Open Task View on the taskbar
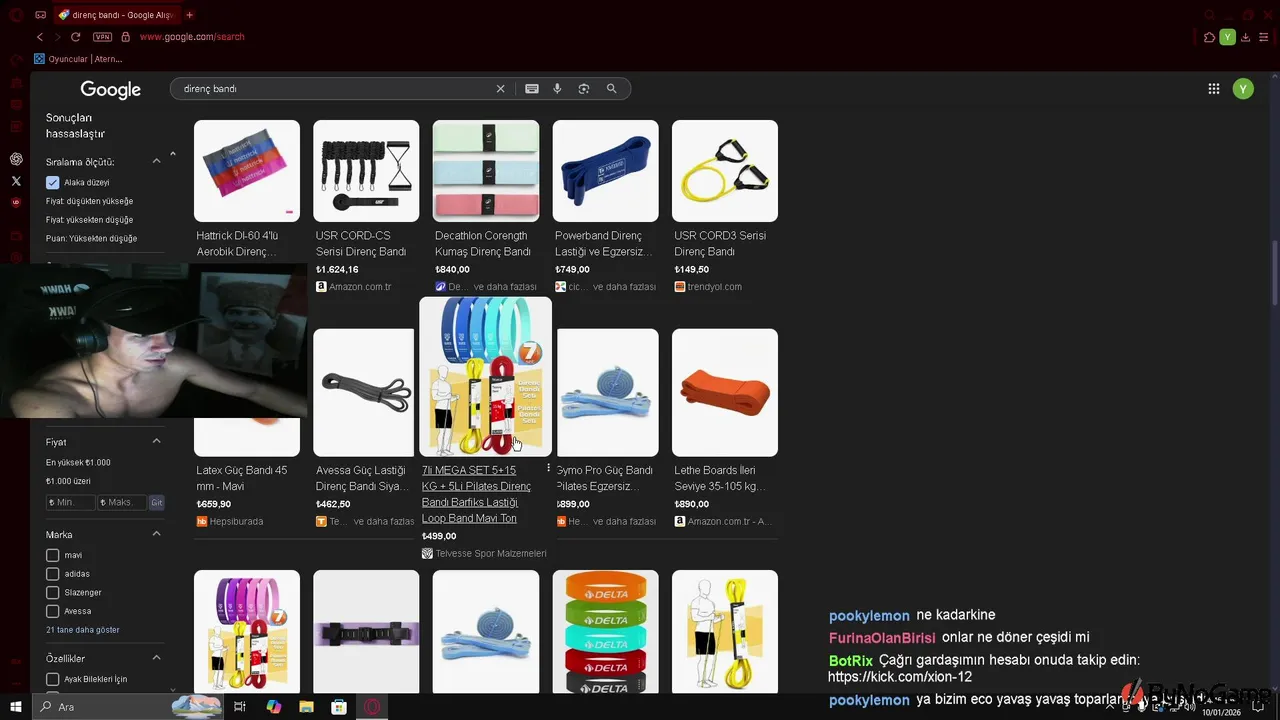The image size is (1280, 720). click(240, 707)
